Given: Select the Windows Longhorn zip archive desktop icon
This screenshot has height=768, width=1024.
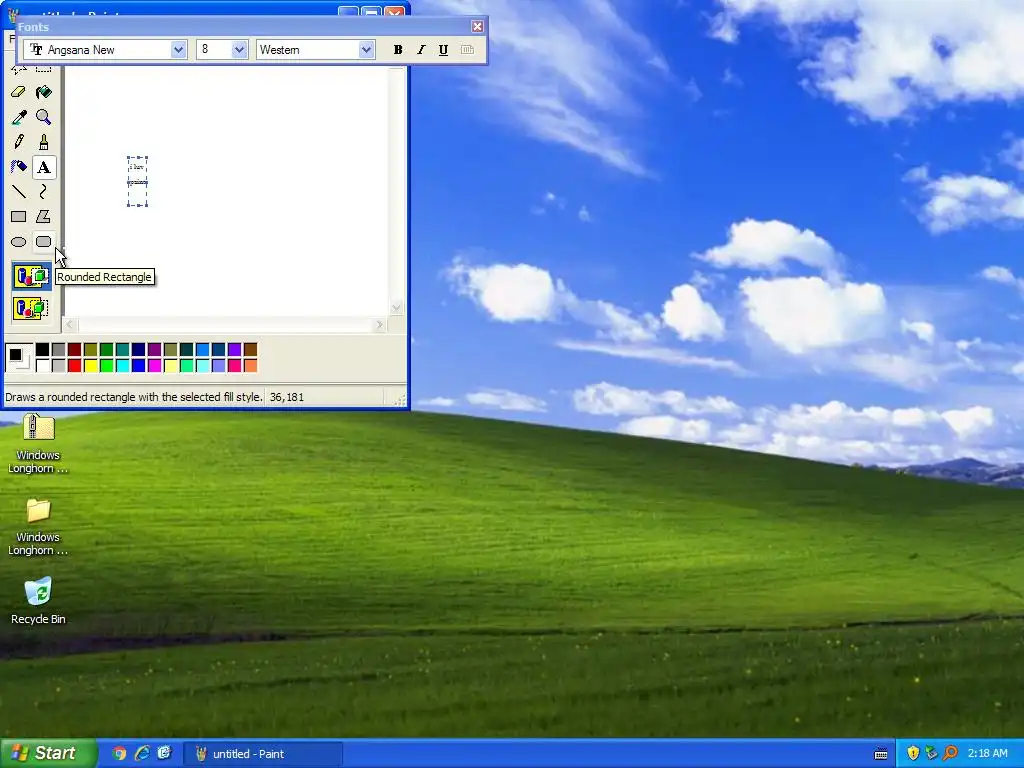Looking at the screenshot, I should click(38, 443).
